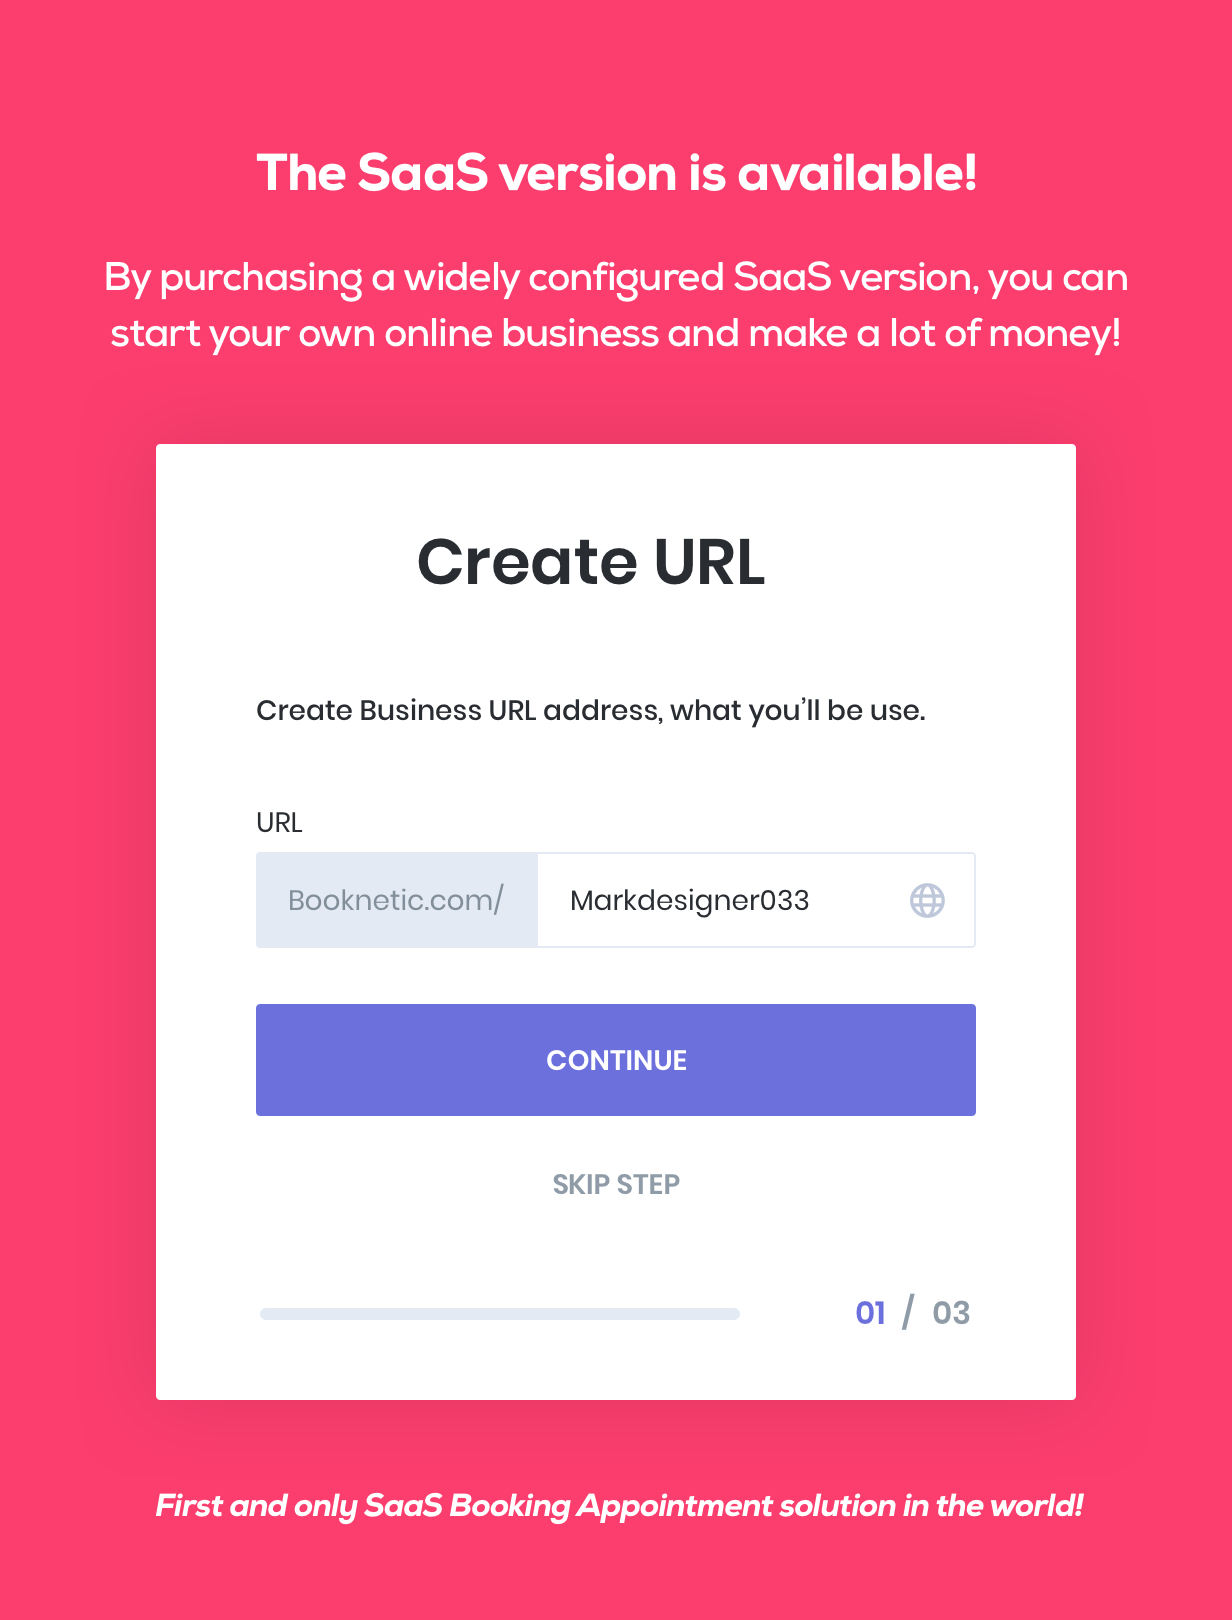Viewport: 1232px width, 1620px height.
Task: Click the step progress bar
Action: tap(500, 1313)
